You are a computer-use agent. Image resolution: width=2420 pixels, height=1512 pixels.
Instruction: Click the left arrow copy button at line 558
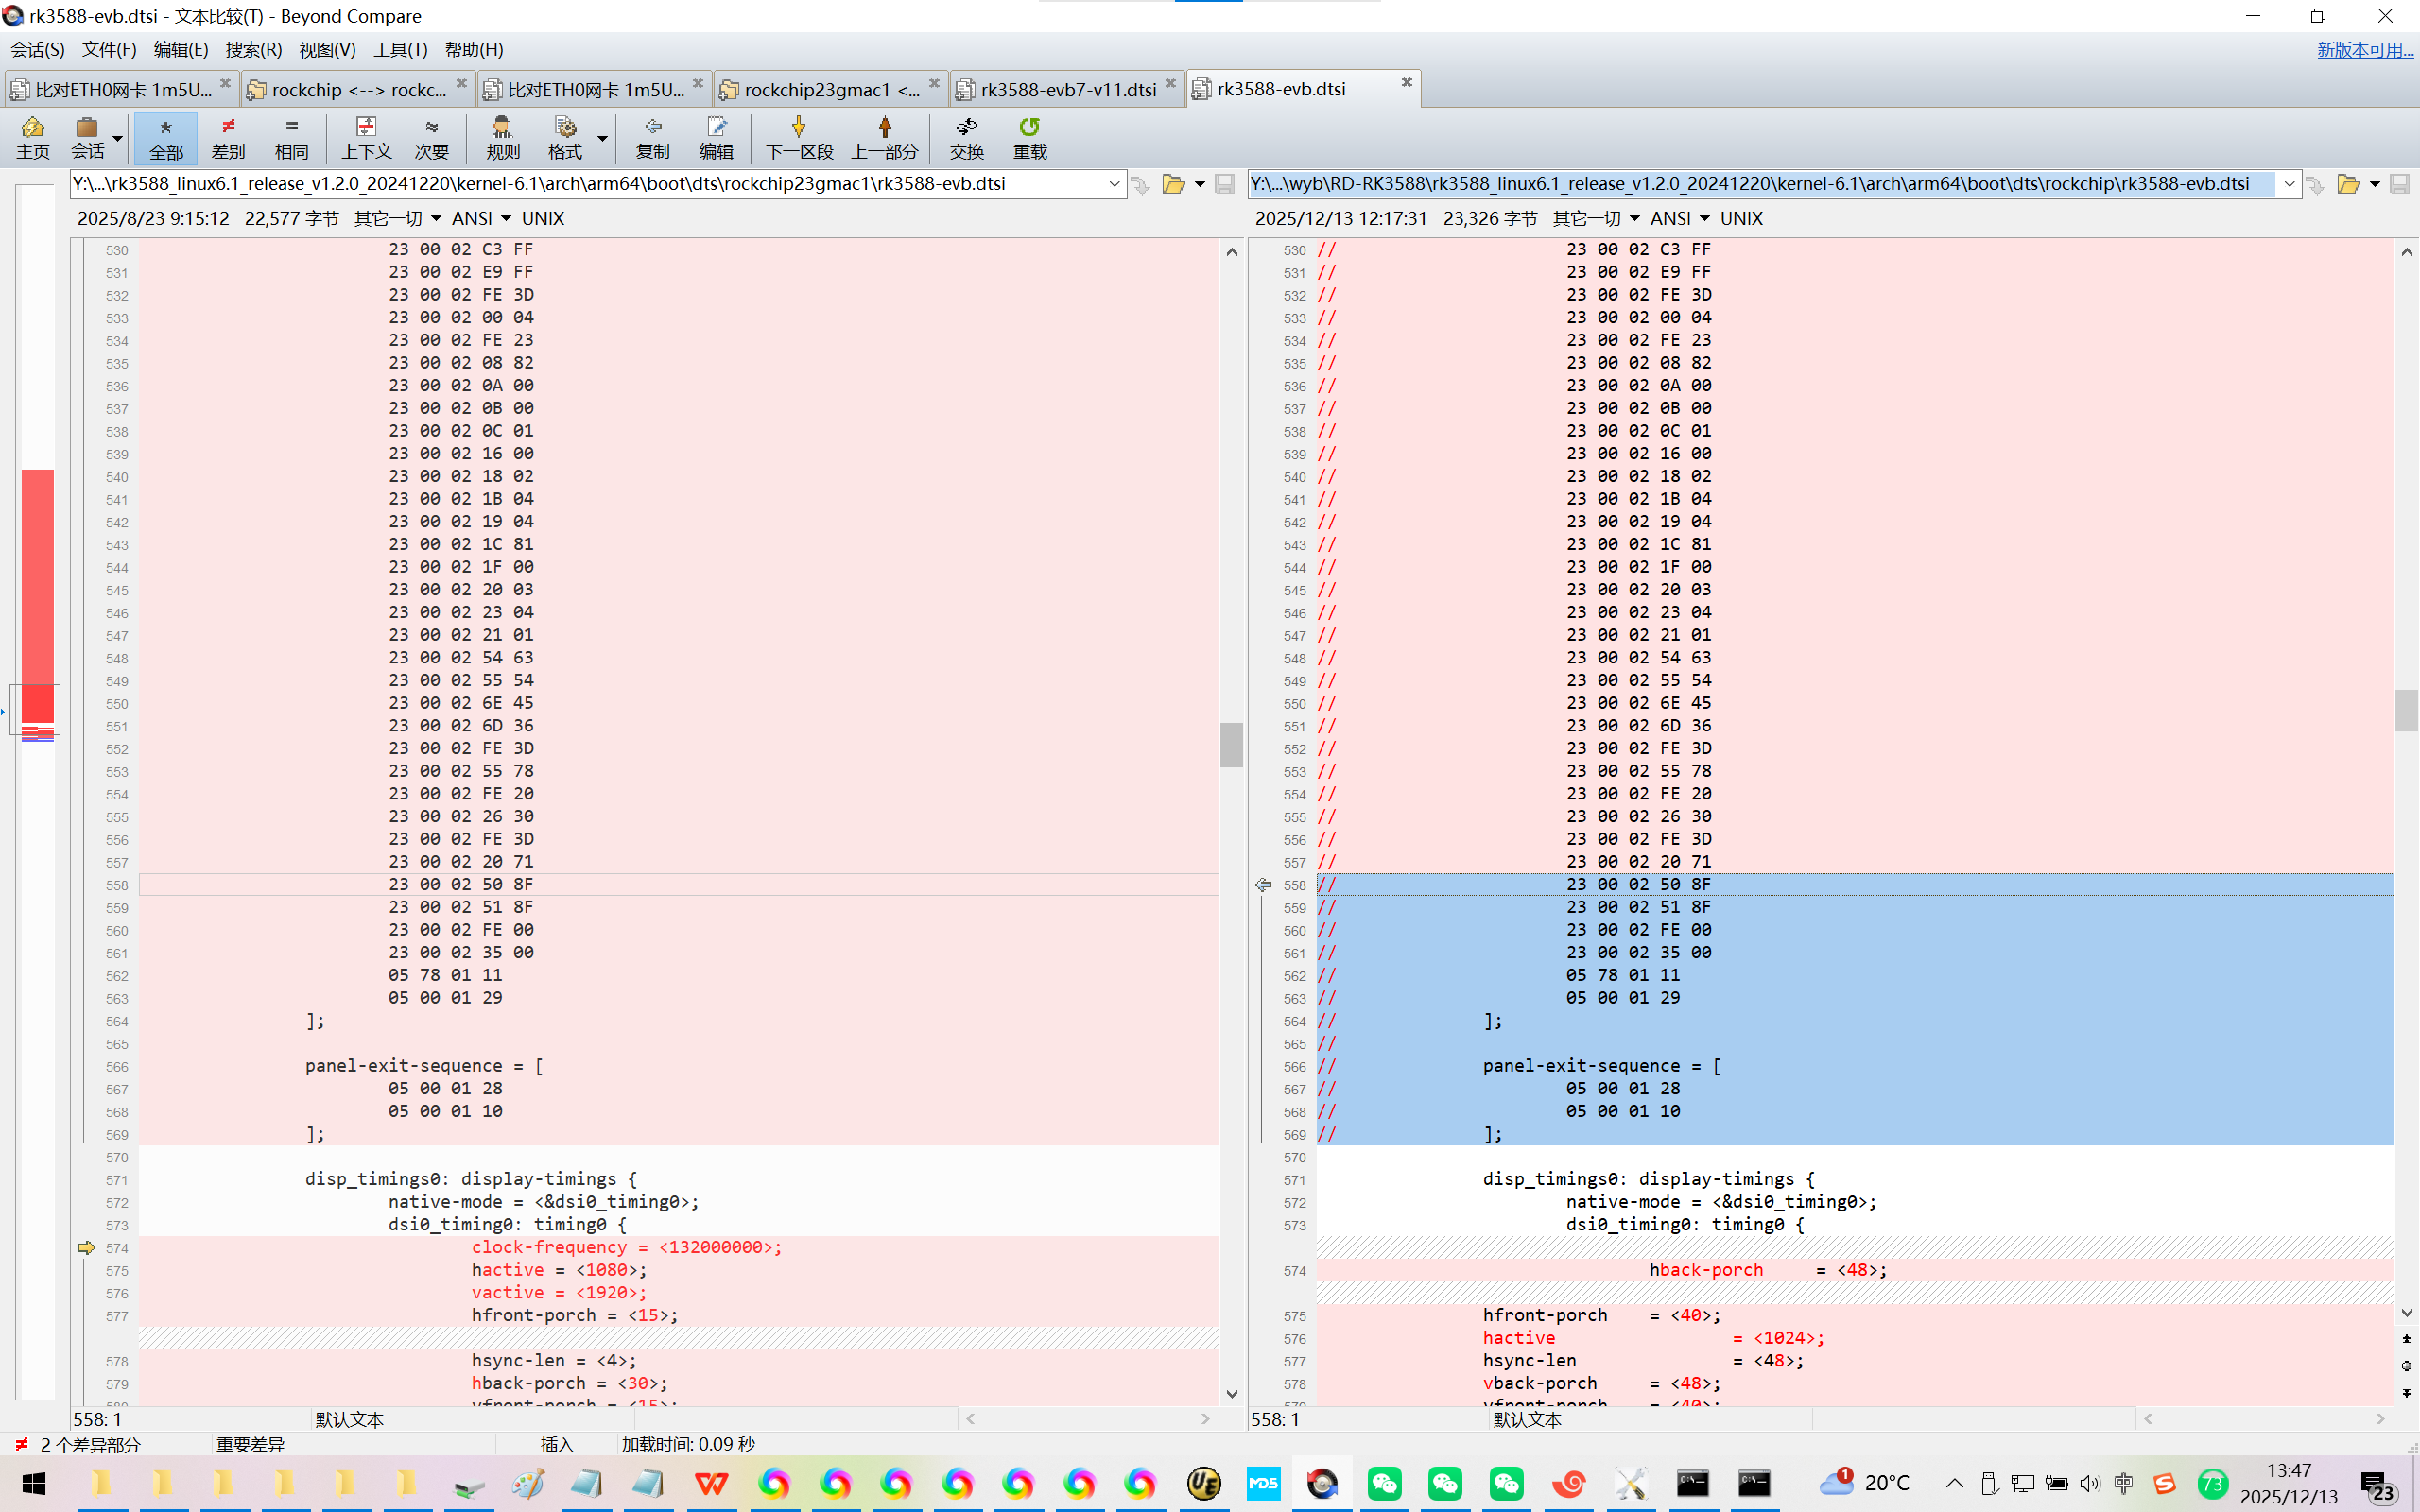1263,884
